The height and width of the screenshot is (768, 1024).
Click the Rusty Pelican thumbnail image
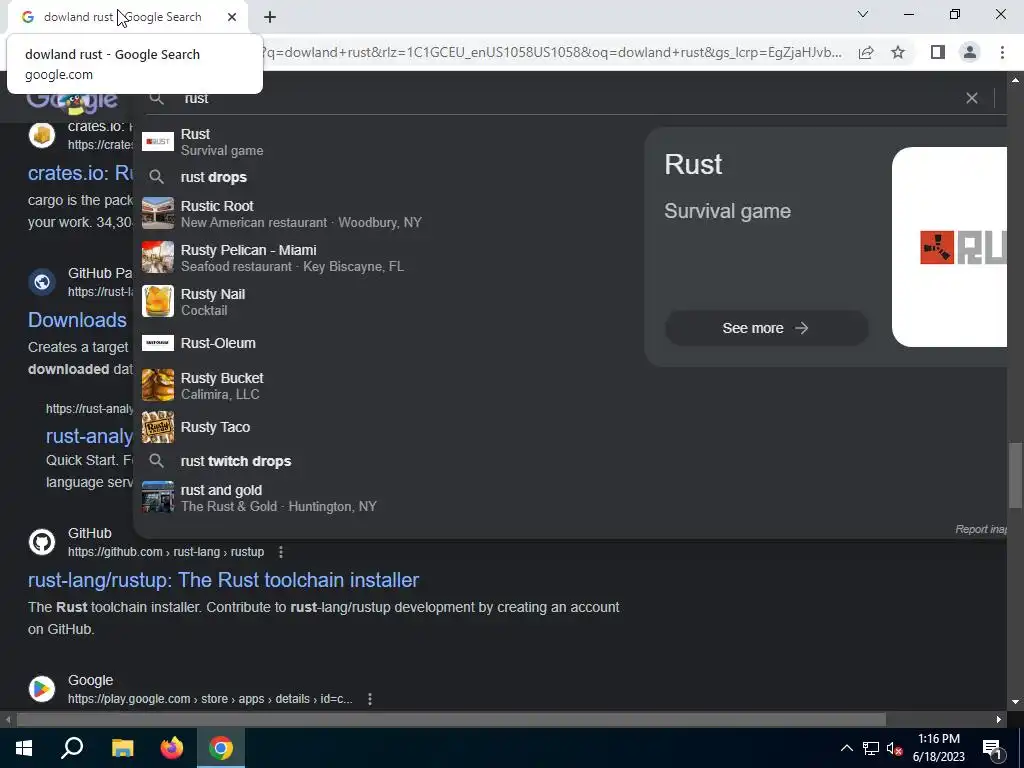(158, 257)
